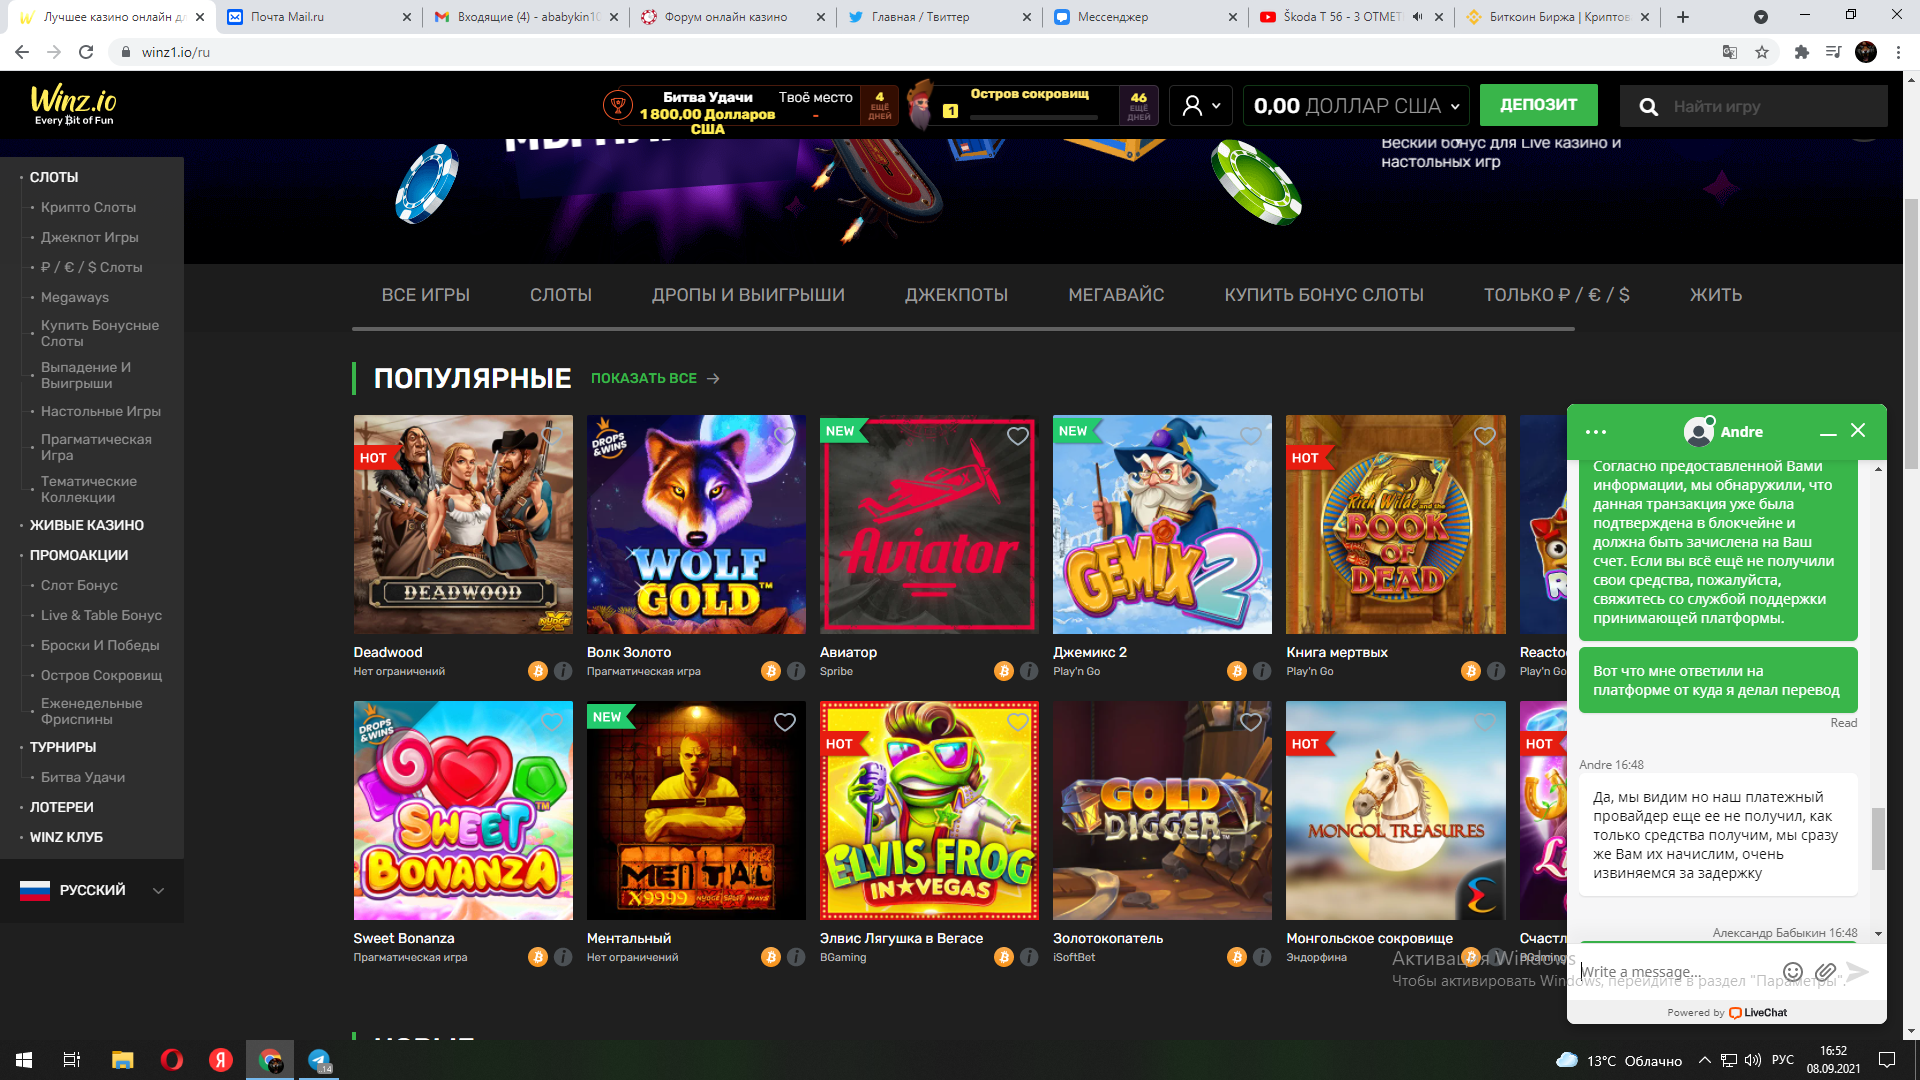Click info icon under Deadwood
Viewport: 1920px width, 1080px height.
pyautogui.click(x=563, y=671)
